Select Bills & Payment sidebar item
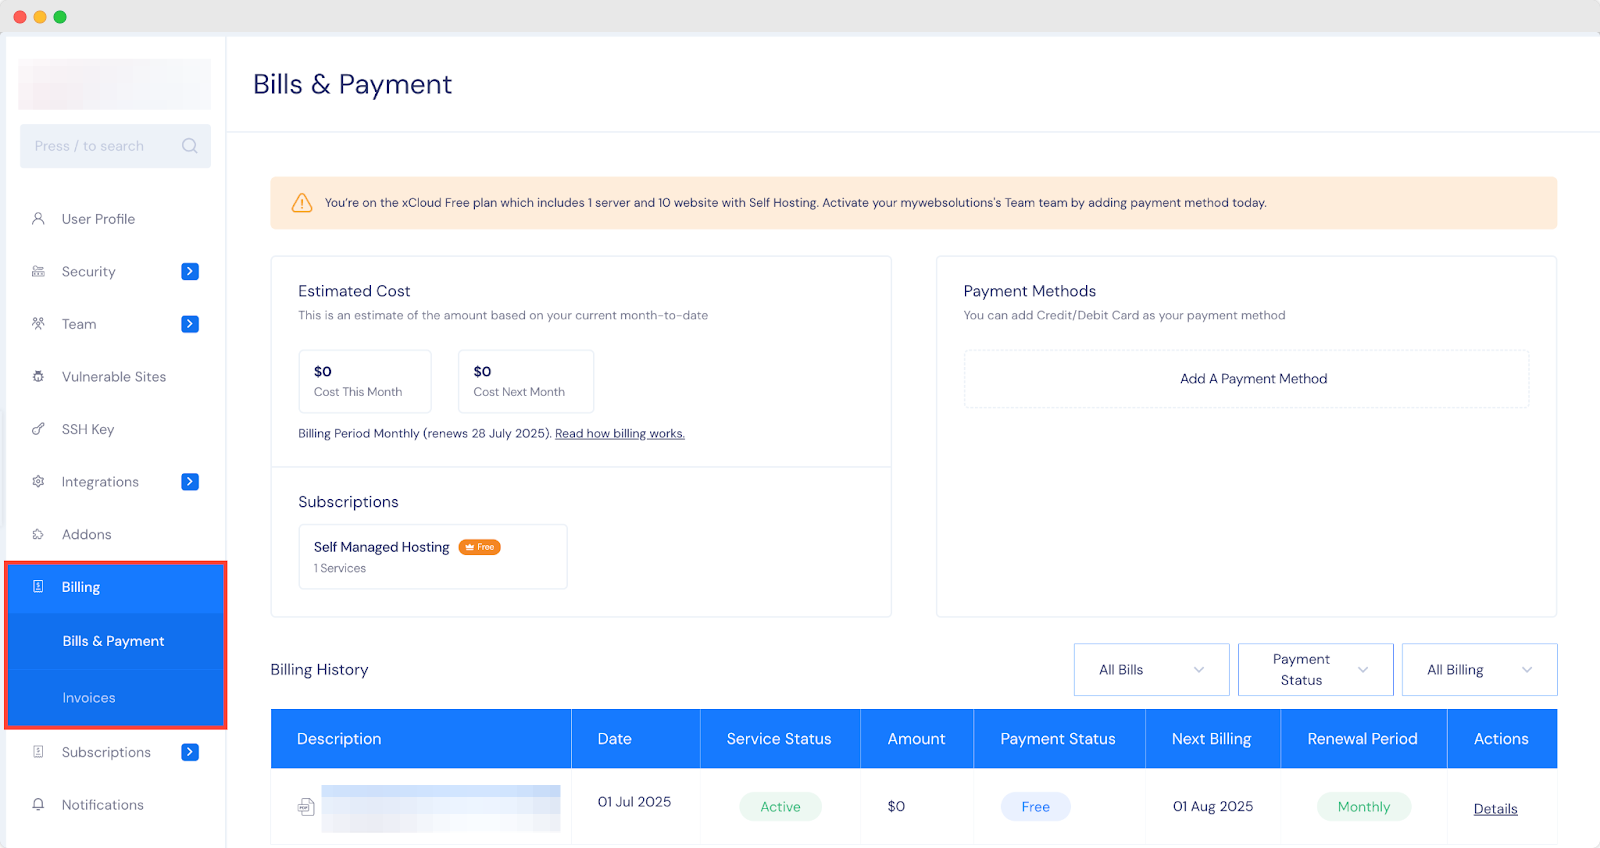 (113, 641)
